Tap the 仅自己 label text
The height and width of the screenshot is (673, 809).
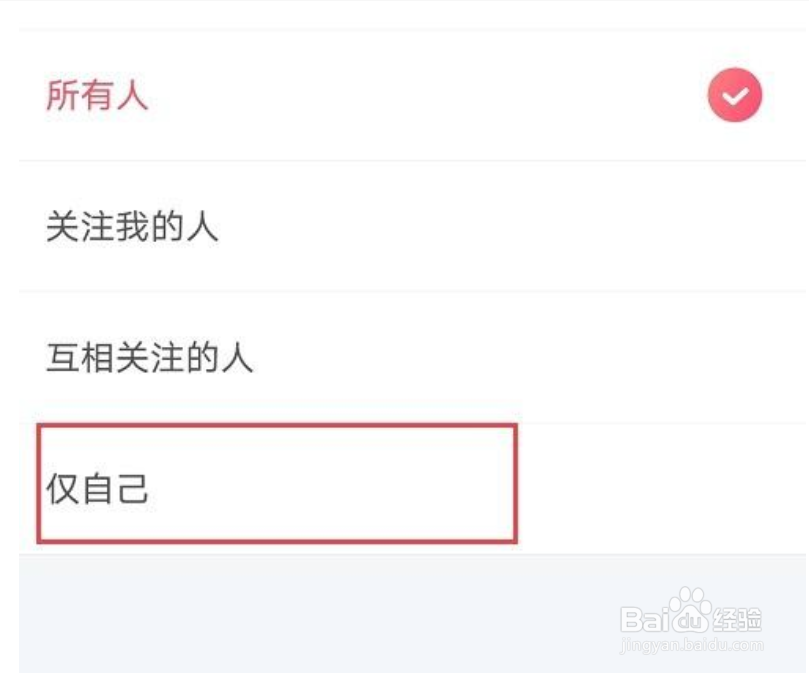[x=98, y=489]
